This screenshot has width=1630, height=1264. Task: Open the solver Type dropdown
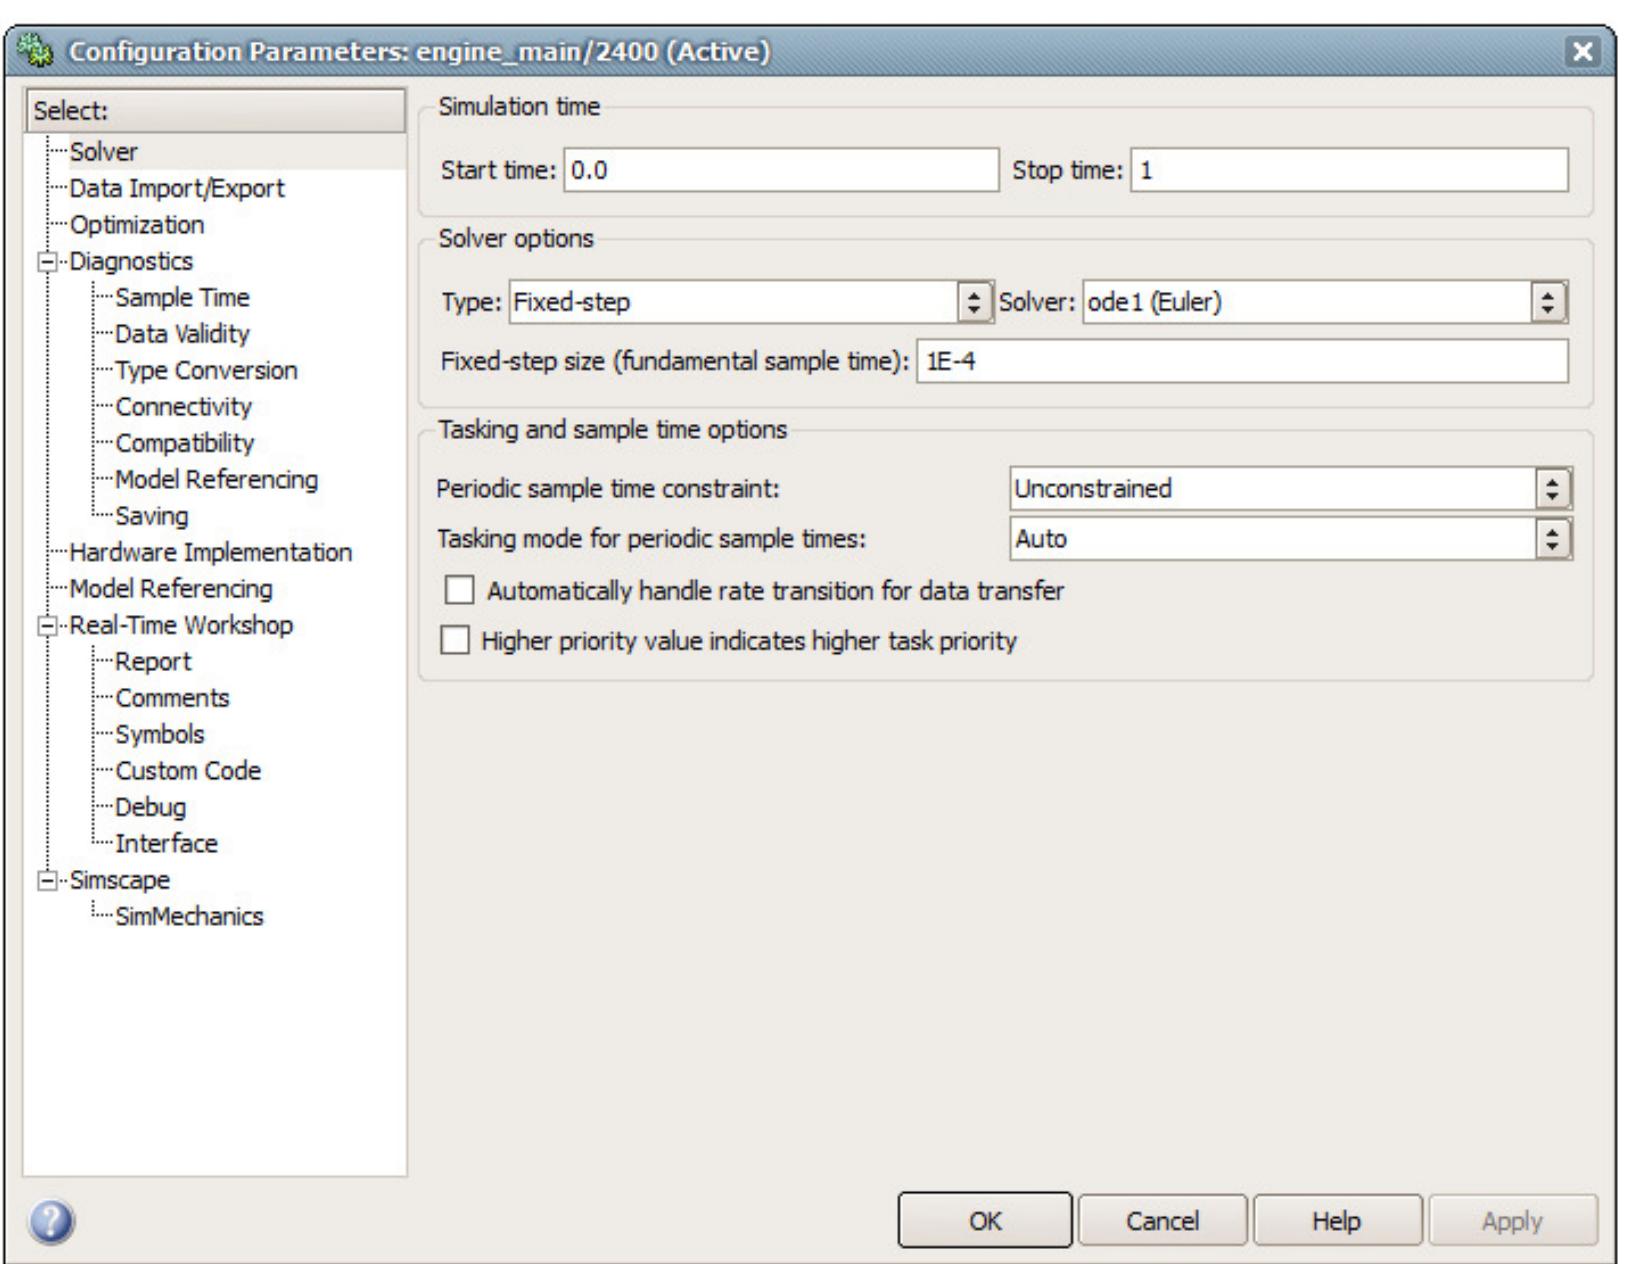(752, 302)
